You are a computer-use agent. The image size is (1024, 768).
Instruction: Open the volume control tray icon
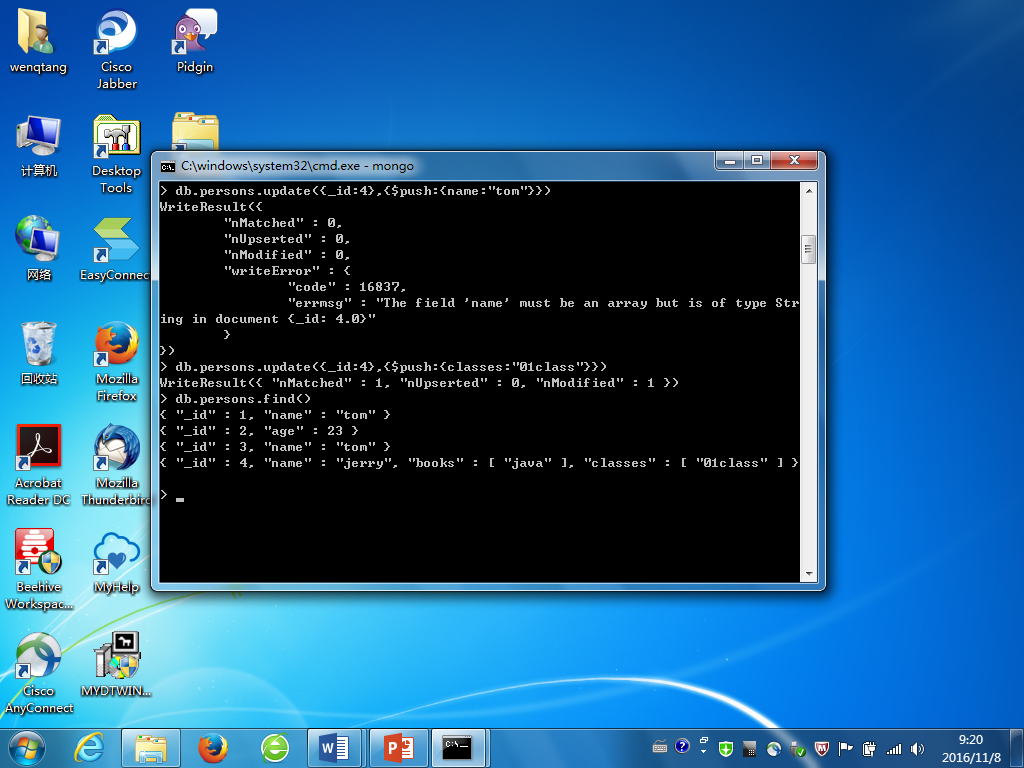coord(918,748)
